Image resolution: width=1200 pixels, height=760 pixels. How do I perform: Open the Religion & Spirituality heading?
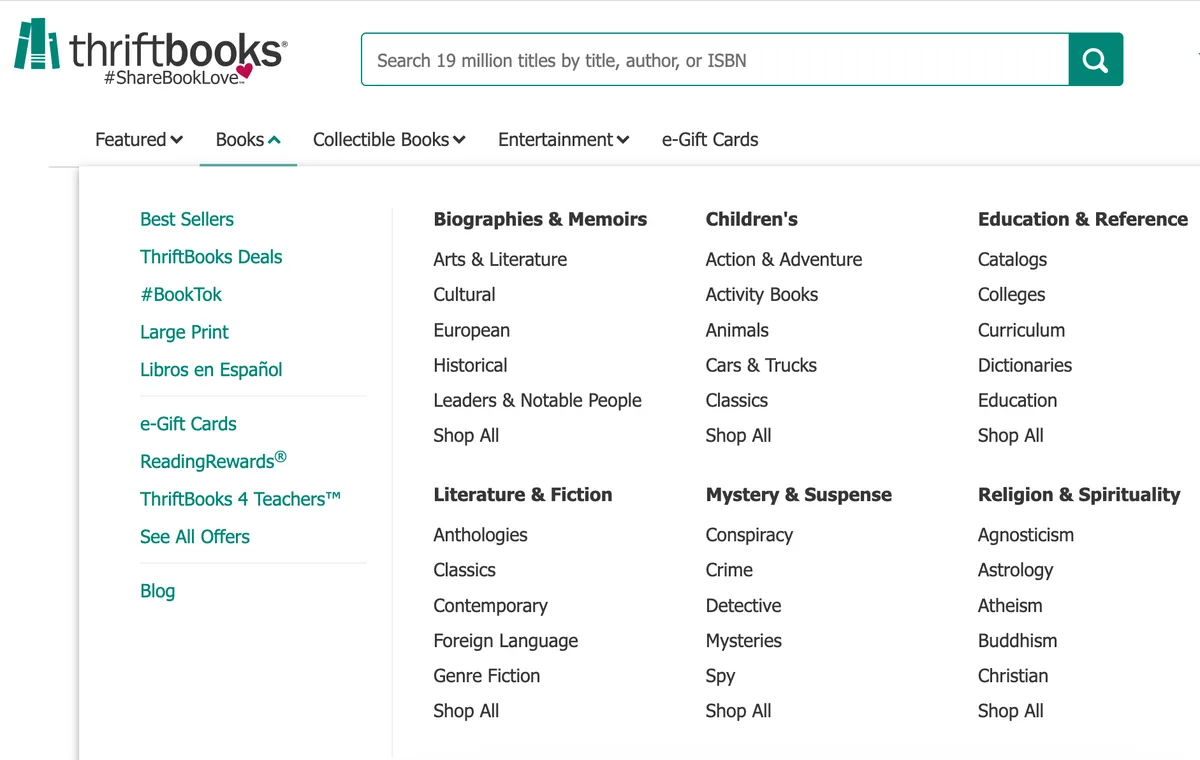pos(1079,495)
